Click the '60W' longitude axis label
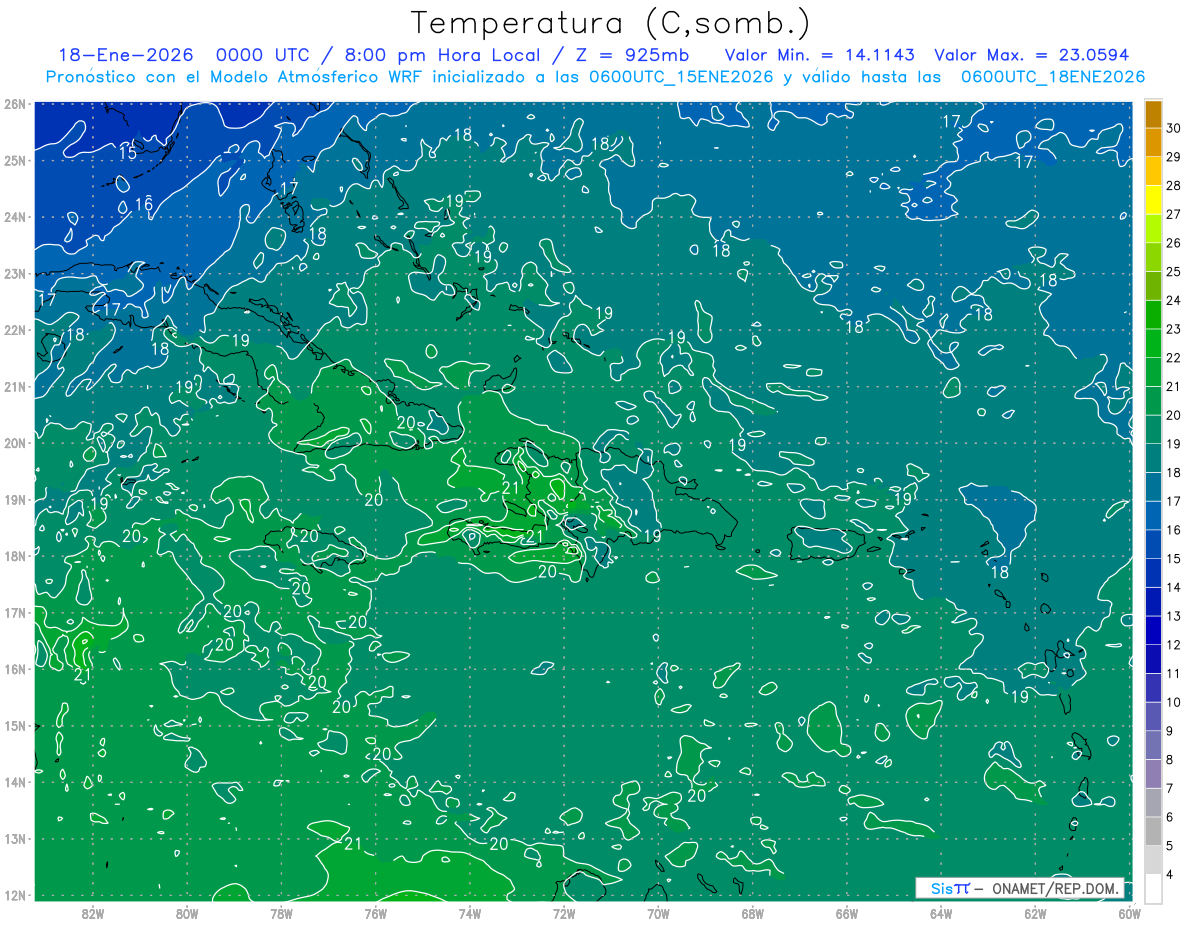This screenshot has width=1200, height=927. (x=1130, y=913)
